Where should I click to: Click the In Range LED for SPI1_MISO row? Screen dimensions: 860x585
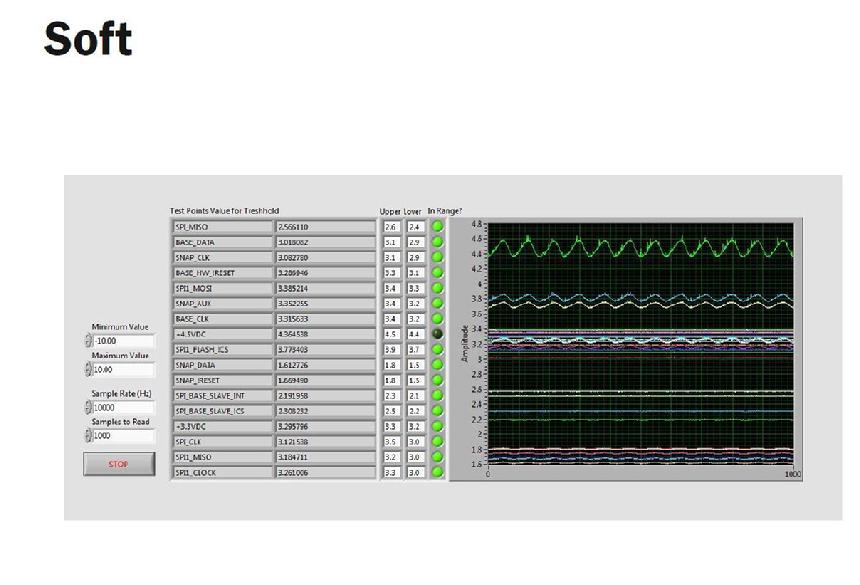(x=437, y=456)
